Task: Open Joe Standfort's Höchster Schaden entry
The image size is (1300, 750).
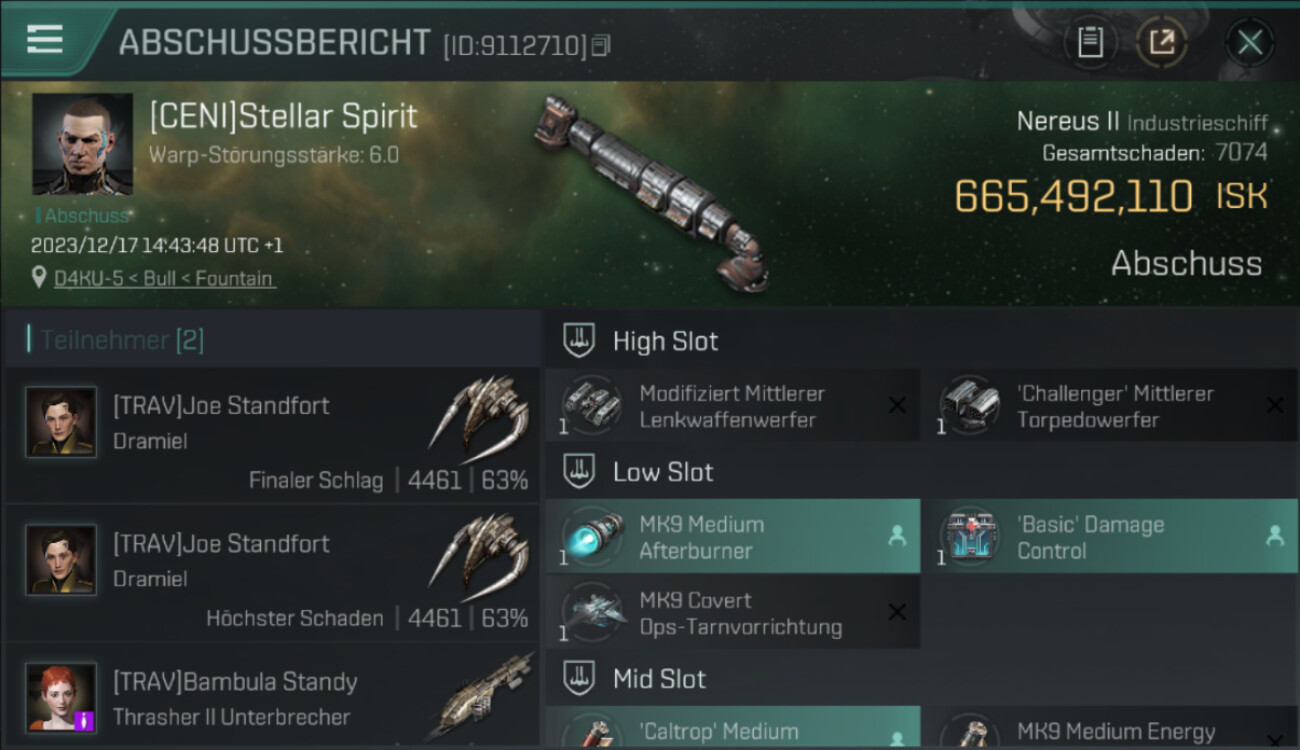Action: 272,573
